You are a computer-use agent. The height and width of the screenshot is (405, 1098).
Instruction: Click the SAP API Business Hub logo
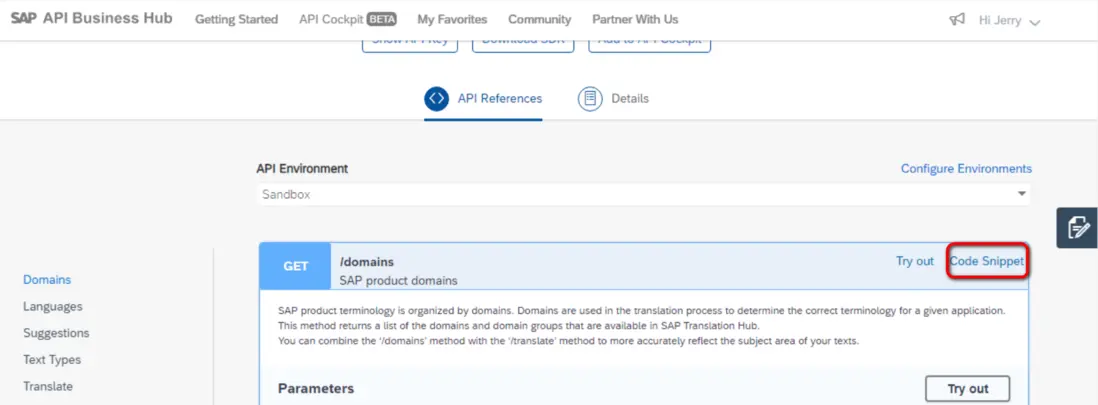[x=91, y=19]
